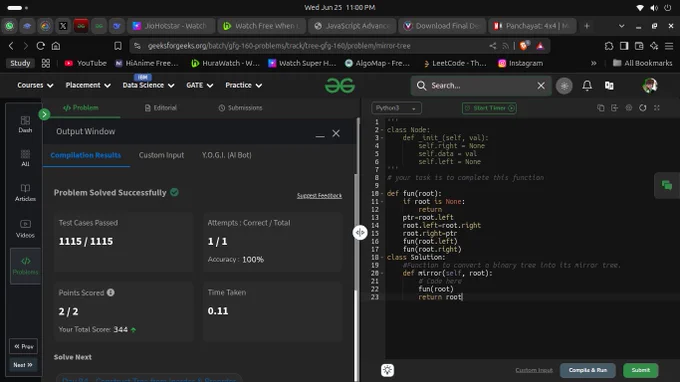Expand the Data Science dropdown

[x=148, y=85]
